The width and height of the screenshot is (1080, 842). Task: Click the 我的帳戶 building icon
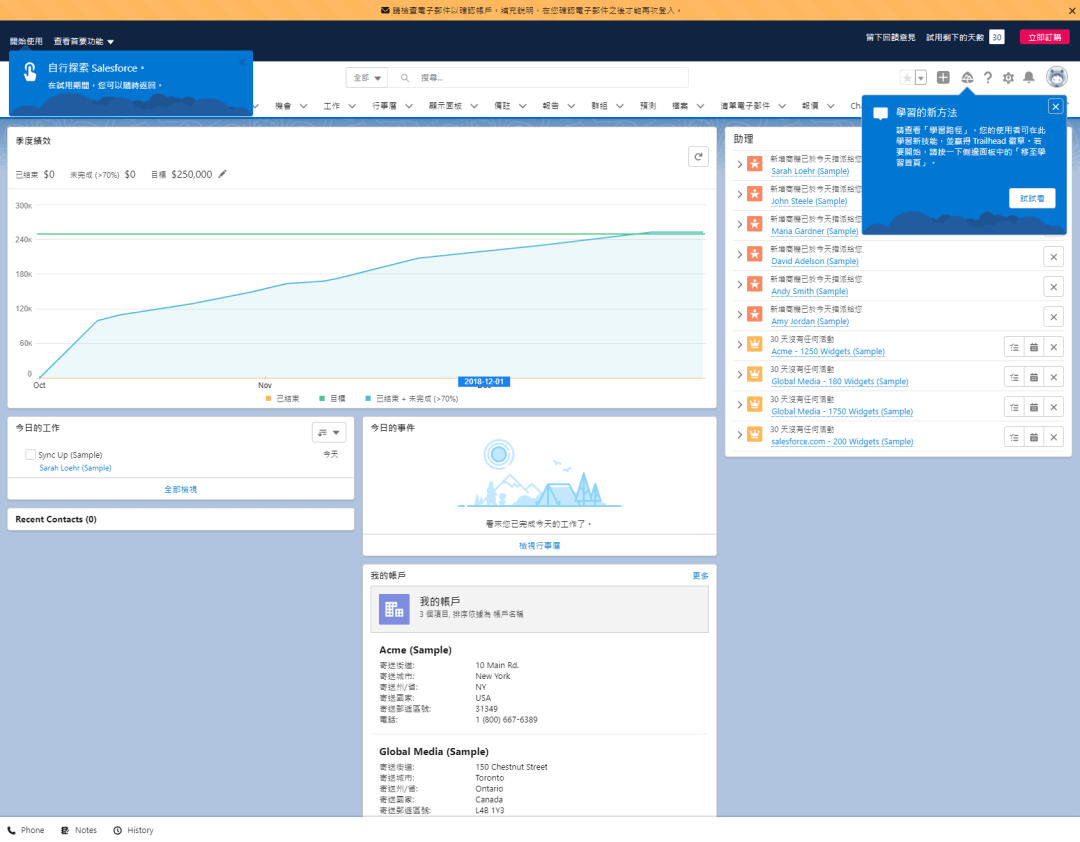point(394,609)
